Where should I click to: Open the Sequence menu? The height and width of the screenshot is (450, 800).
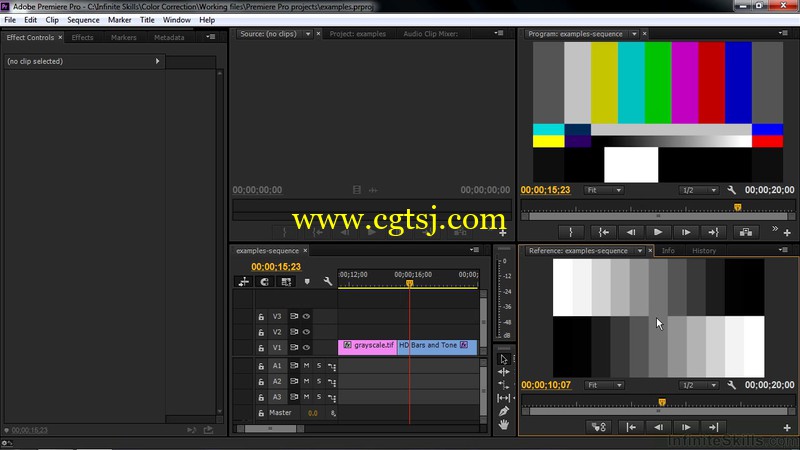pos(83,20)
